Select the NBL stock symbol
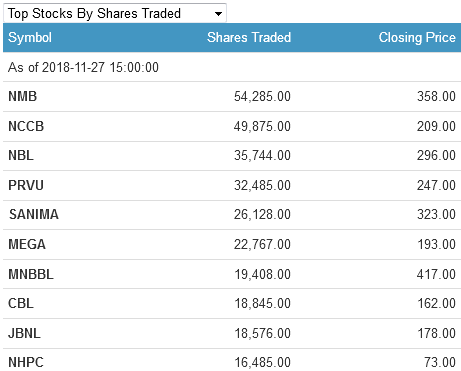 21,155
